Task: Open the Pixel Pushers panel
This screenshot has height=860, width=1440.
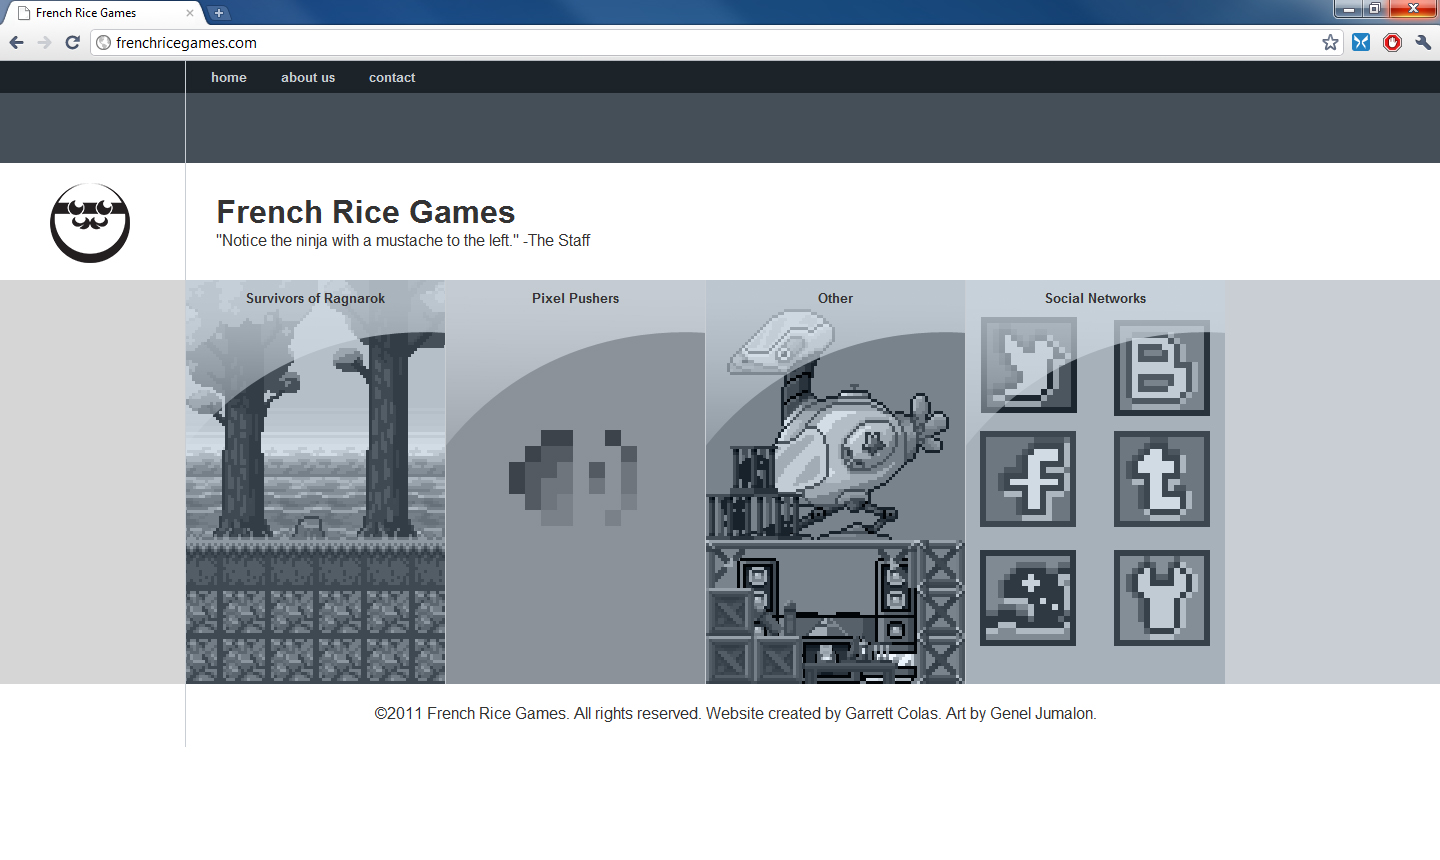Action: (x=575, y=482)
